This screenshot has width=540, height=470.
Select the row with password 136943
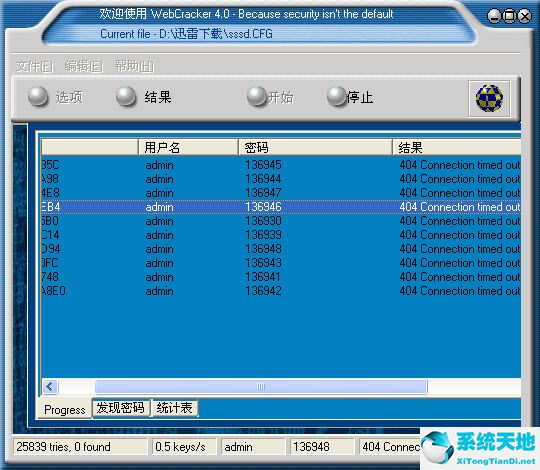[281, 263]
